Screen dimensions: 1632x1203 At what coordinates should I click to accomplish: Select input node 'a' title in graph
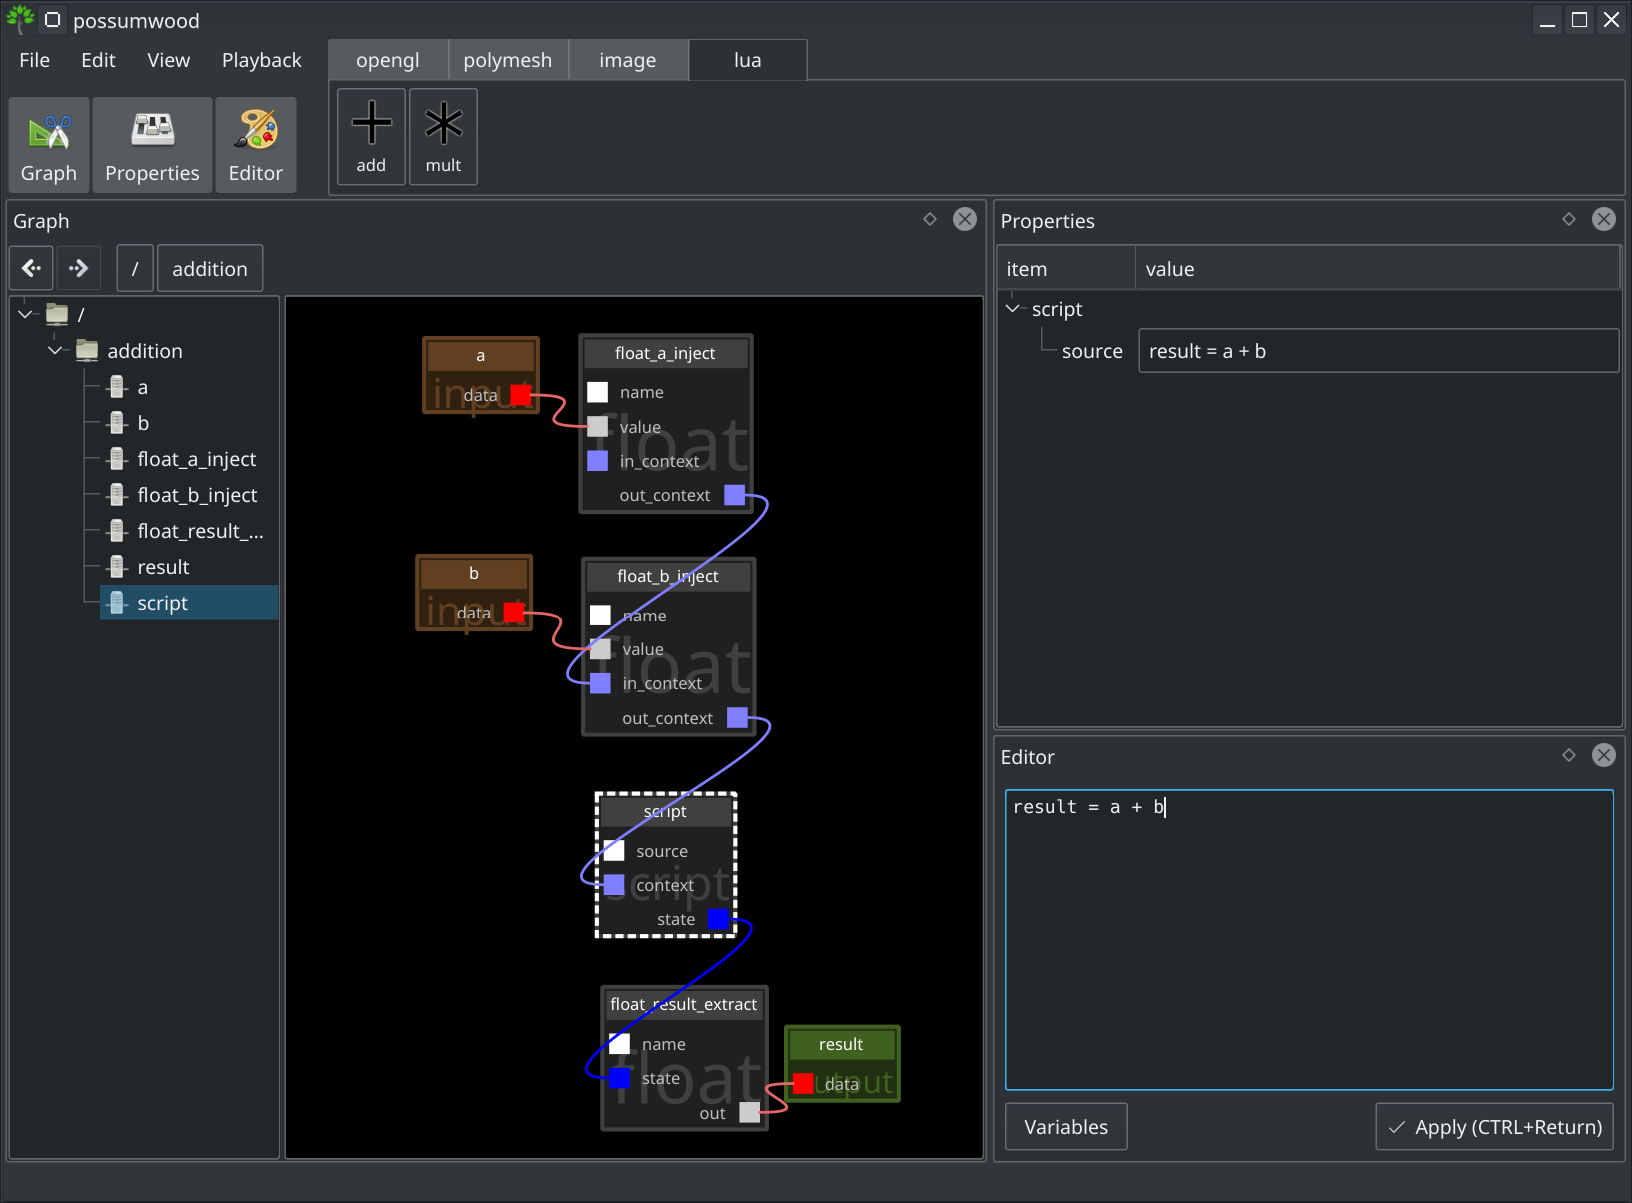[x=481, y=355]
